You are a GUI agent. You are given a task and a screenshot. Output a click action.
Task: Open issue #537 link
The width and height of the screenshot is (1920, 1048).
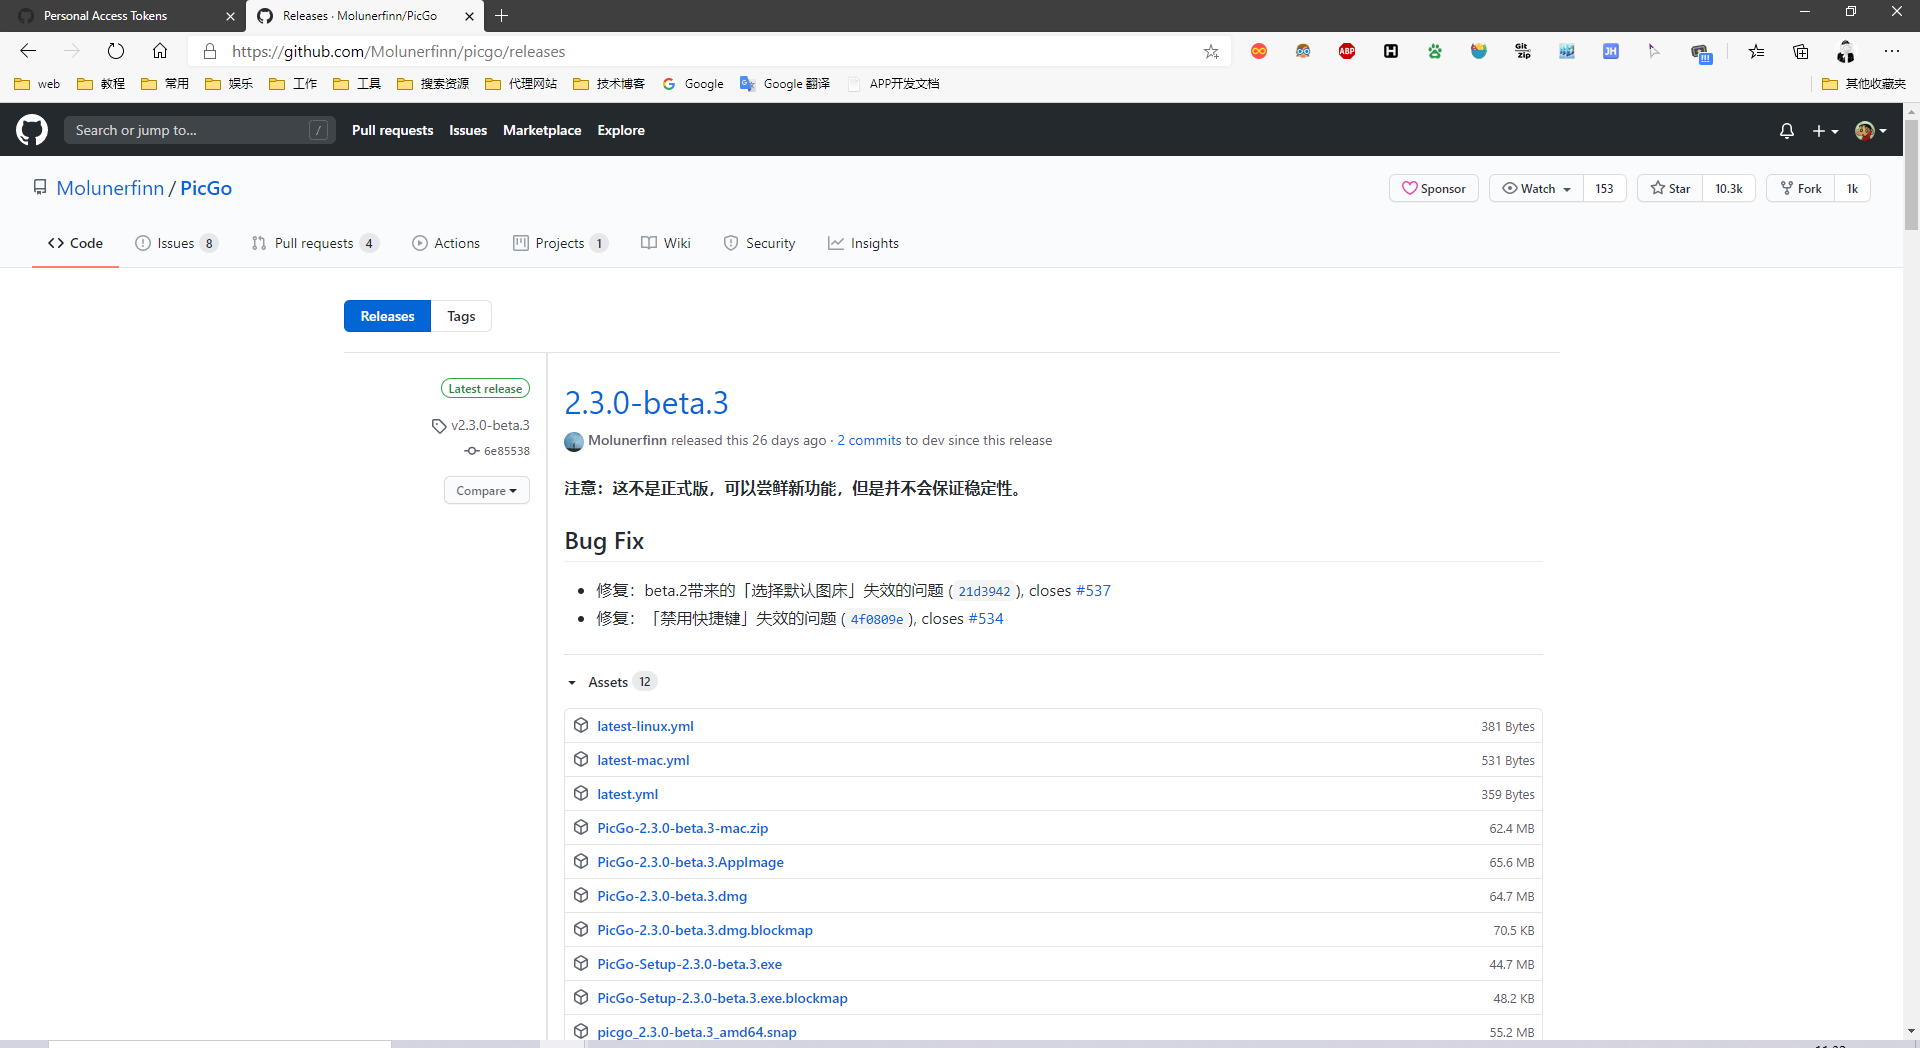1093,591
